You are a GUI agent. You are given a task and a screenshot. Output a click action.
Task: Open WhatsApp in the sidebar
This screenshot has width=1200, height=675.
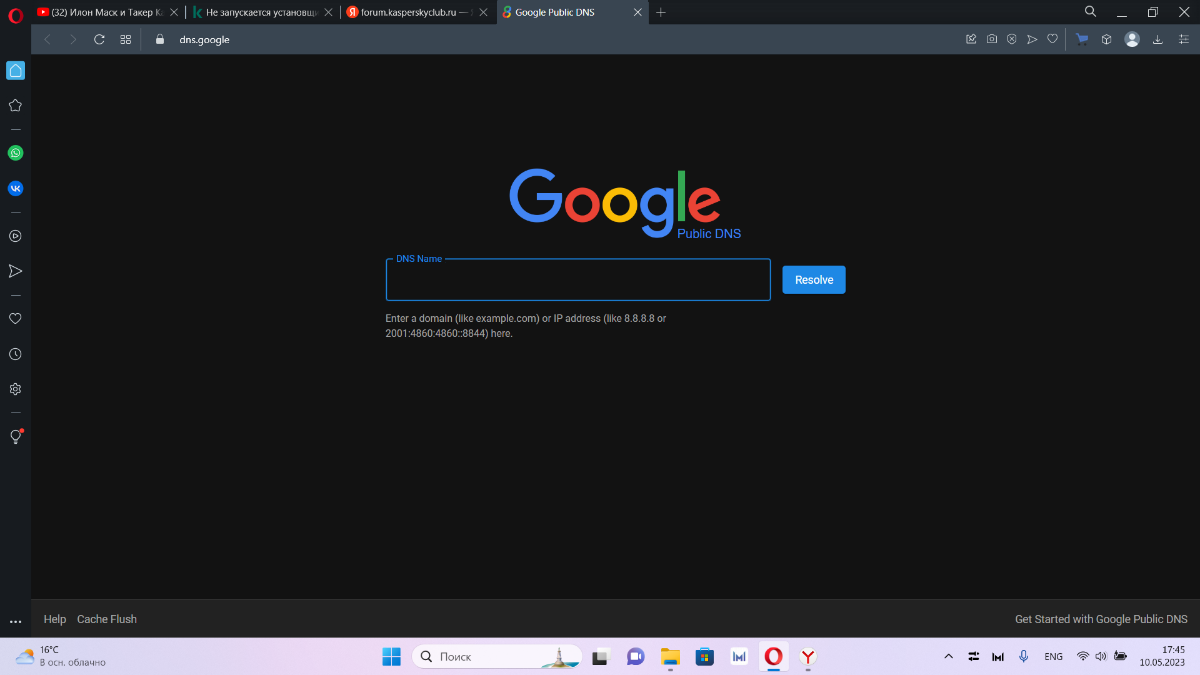(15, 153)
